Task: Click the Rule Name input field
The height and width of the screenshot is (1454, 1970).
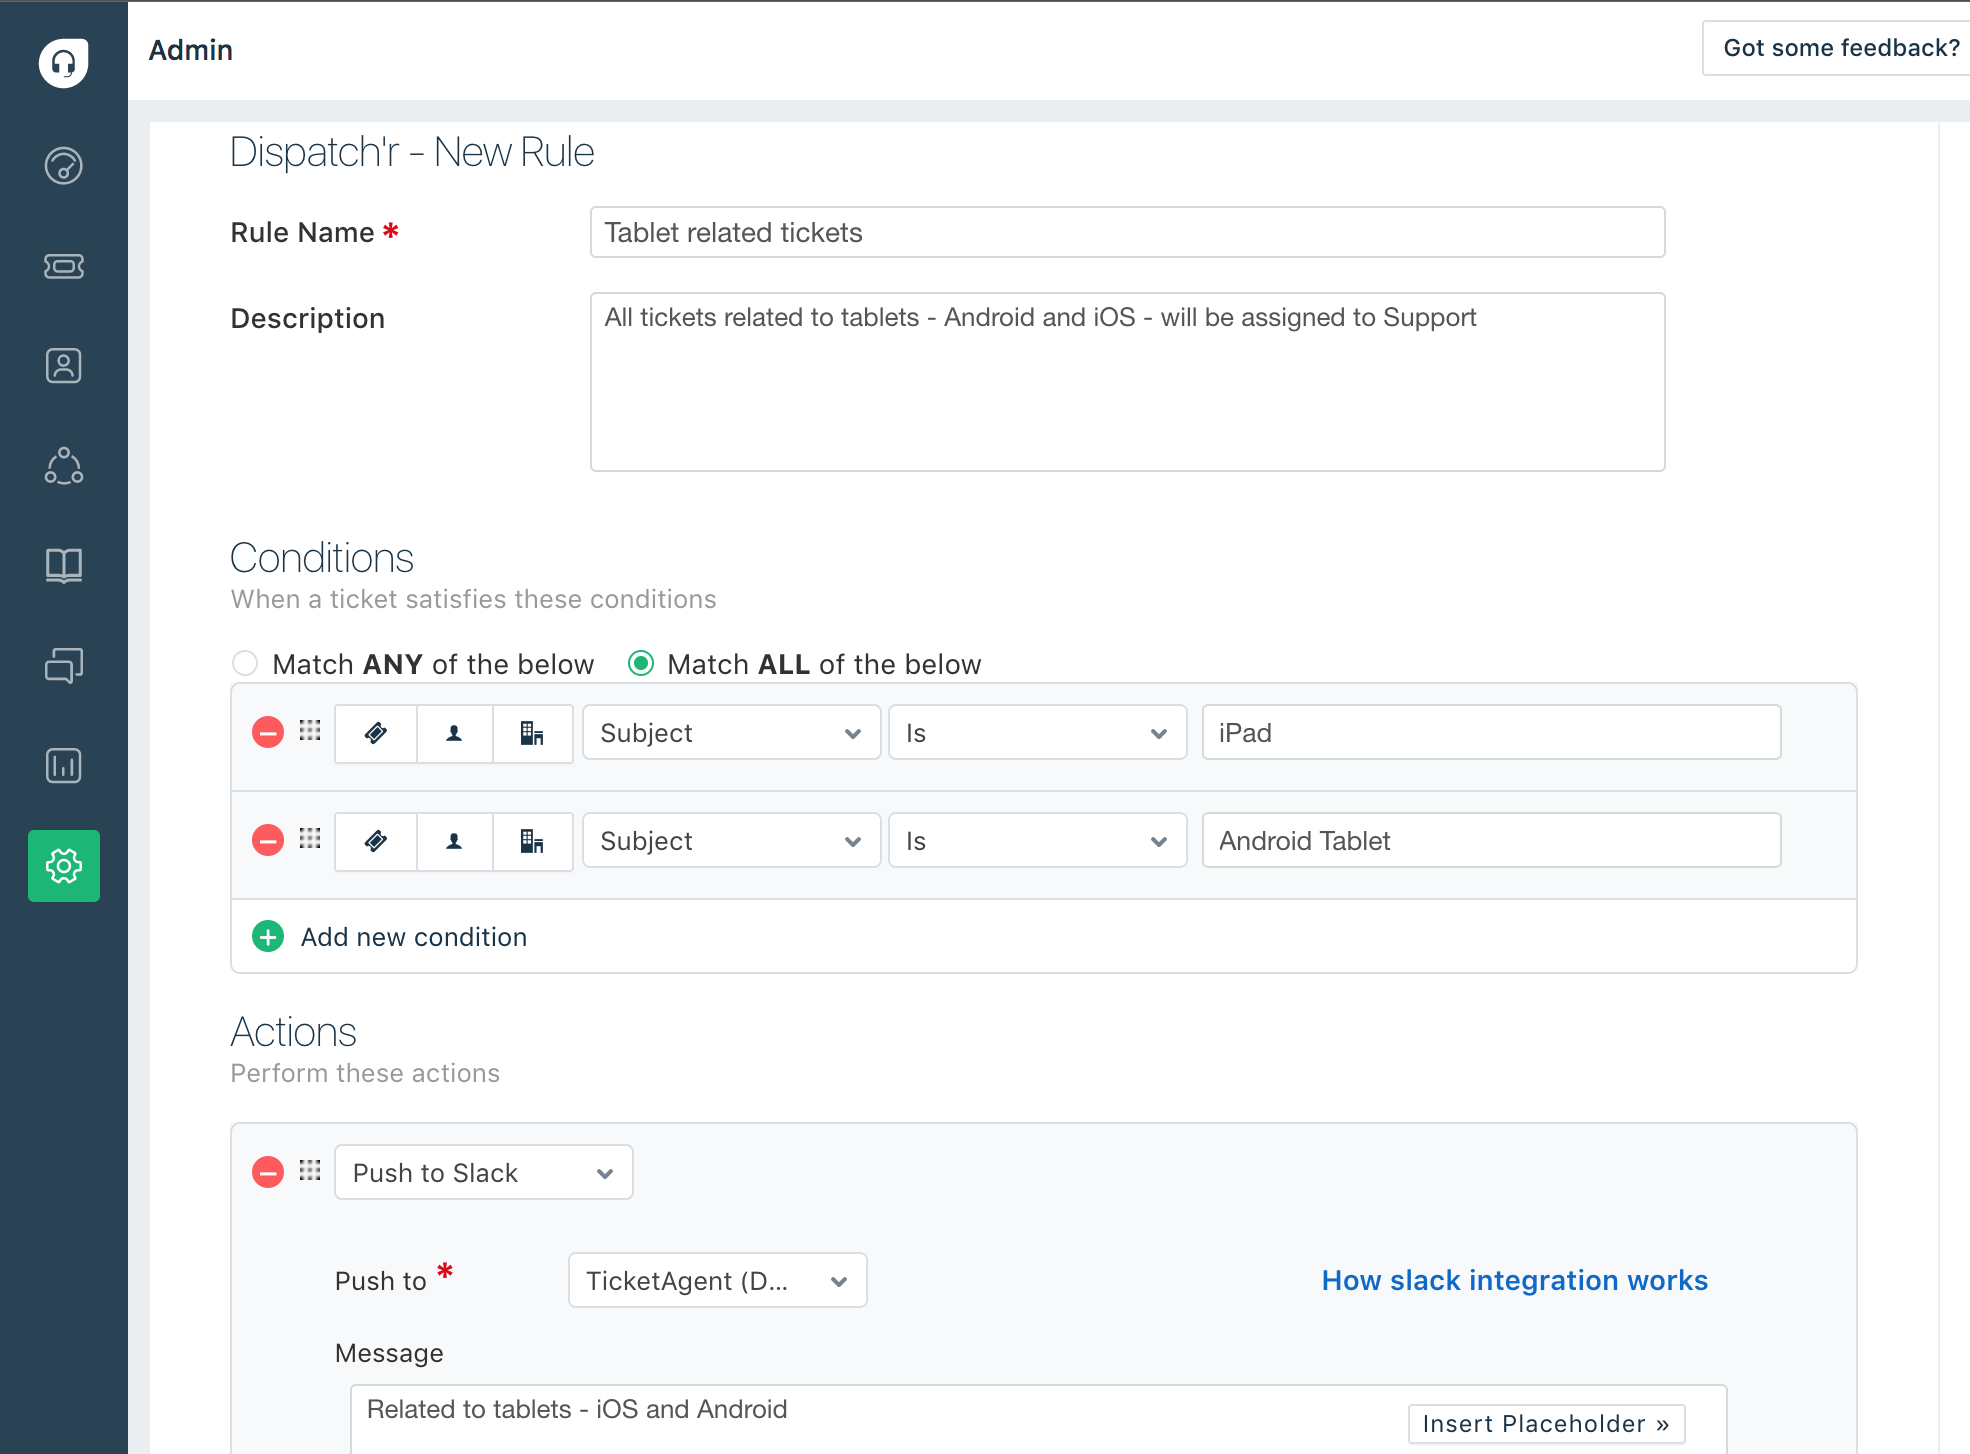Action: click(x=1127, y=233)
